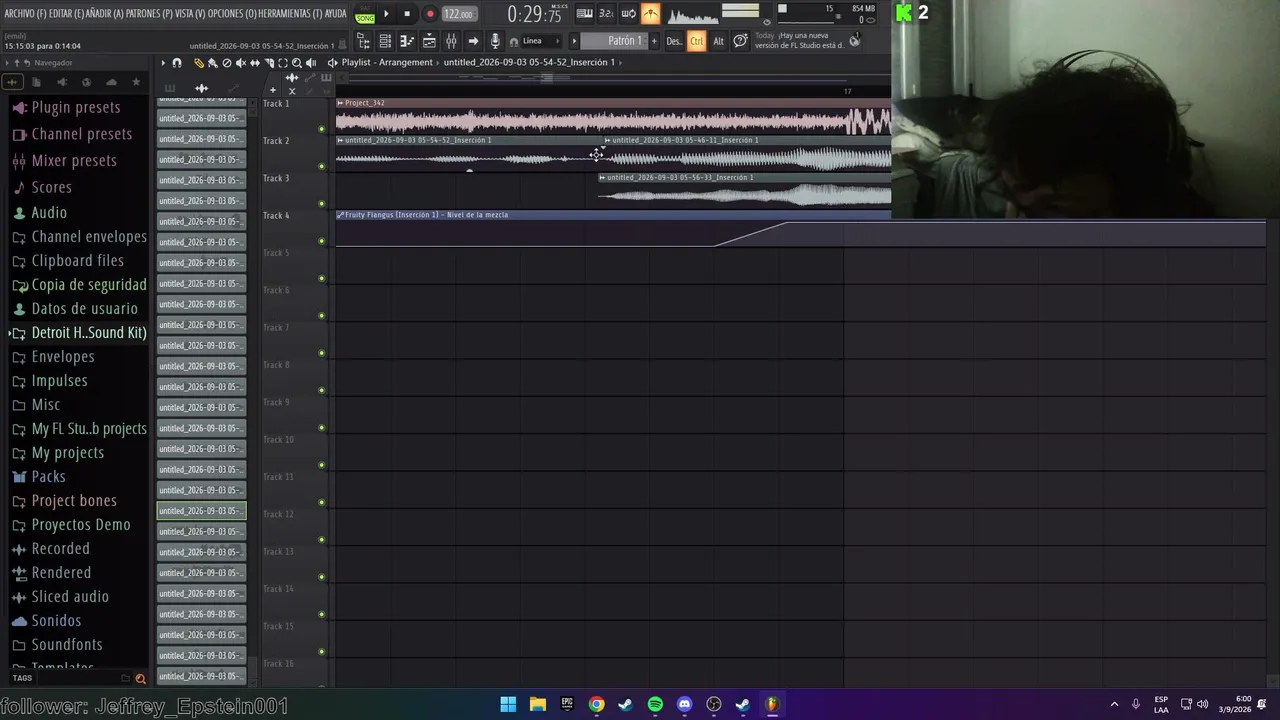Start playback with the play button

click(x=386, y=14)
